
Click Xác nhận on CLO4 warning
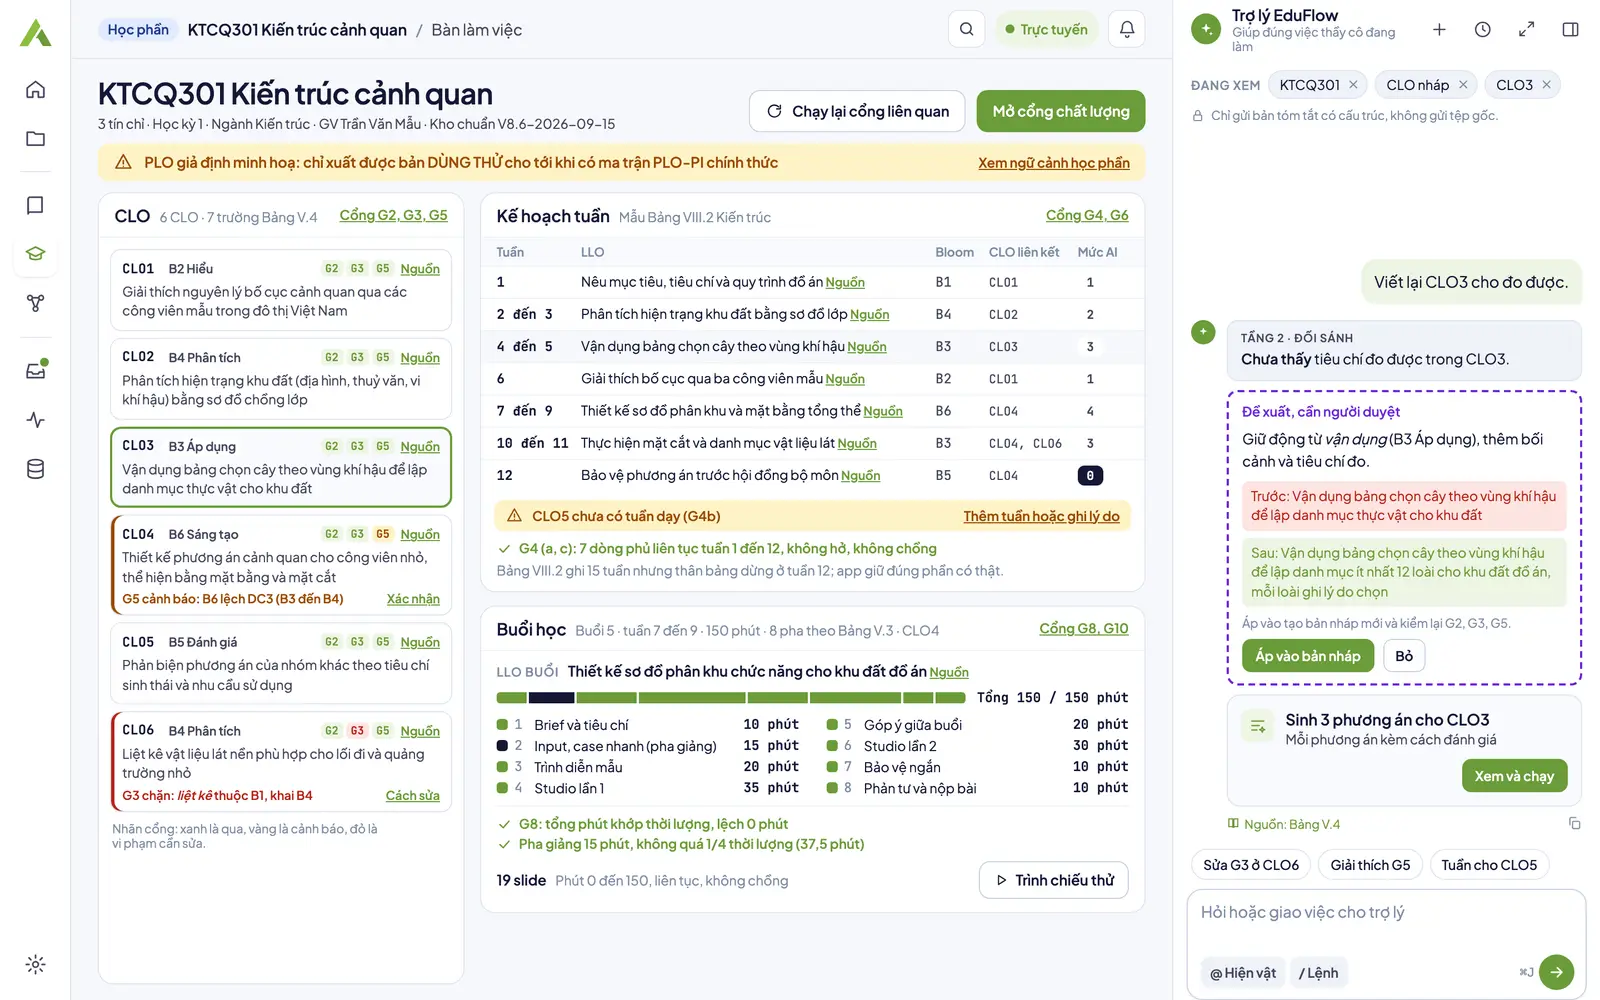tap(413, 599)
